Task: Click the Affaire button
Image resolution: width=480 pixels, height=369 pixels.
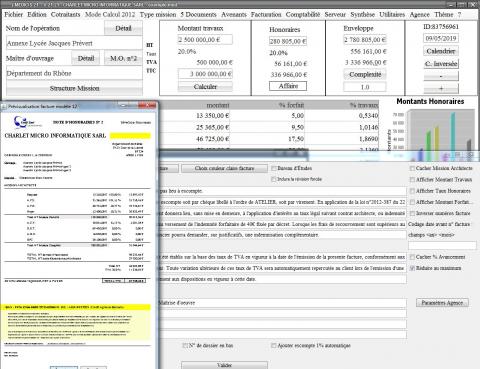Action: click(288, 86)
